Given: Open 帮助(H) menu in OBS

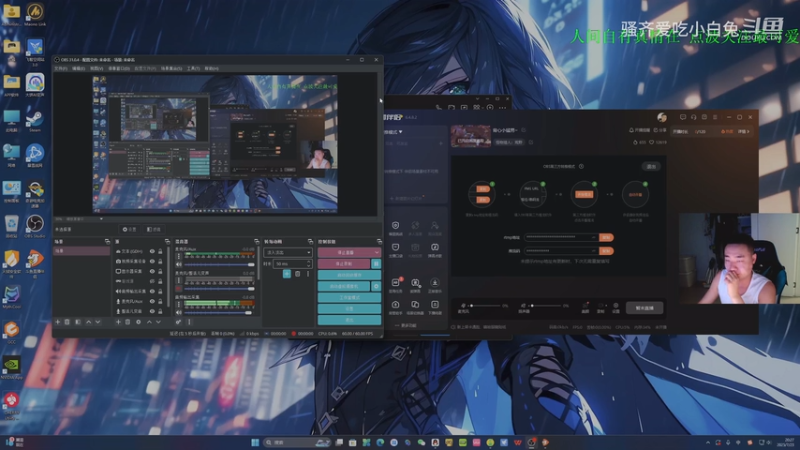Looking at the screenshot, I should (x=211, y=68).
